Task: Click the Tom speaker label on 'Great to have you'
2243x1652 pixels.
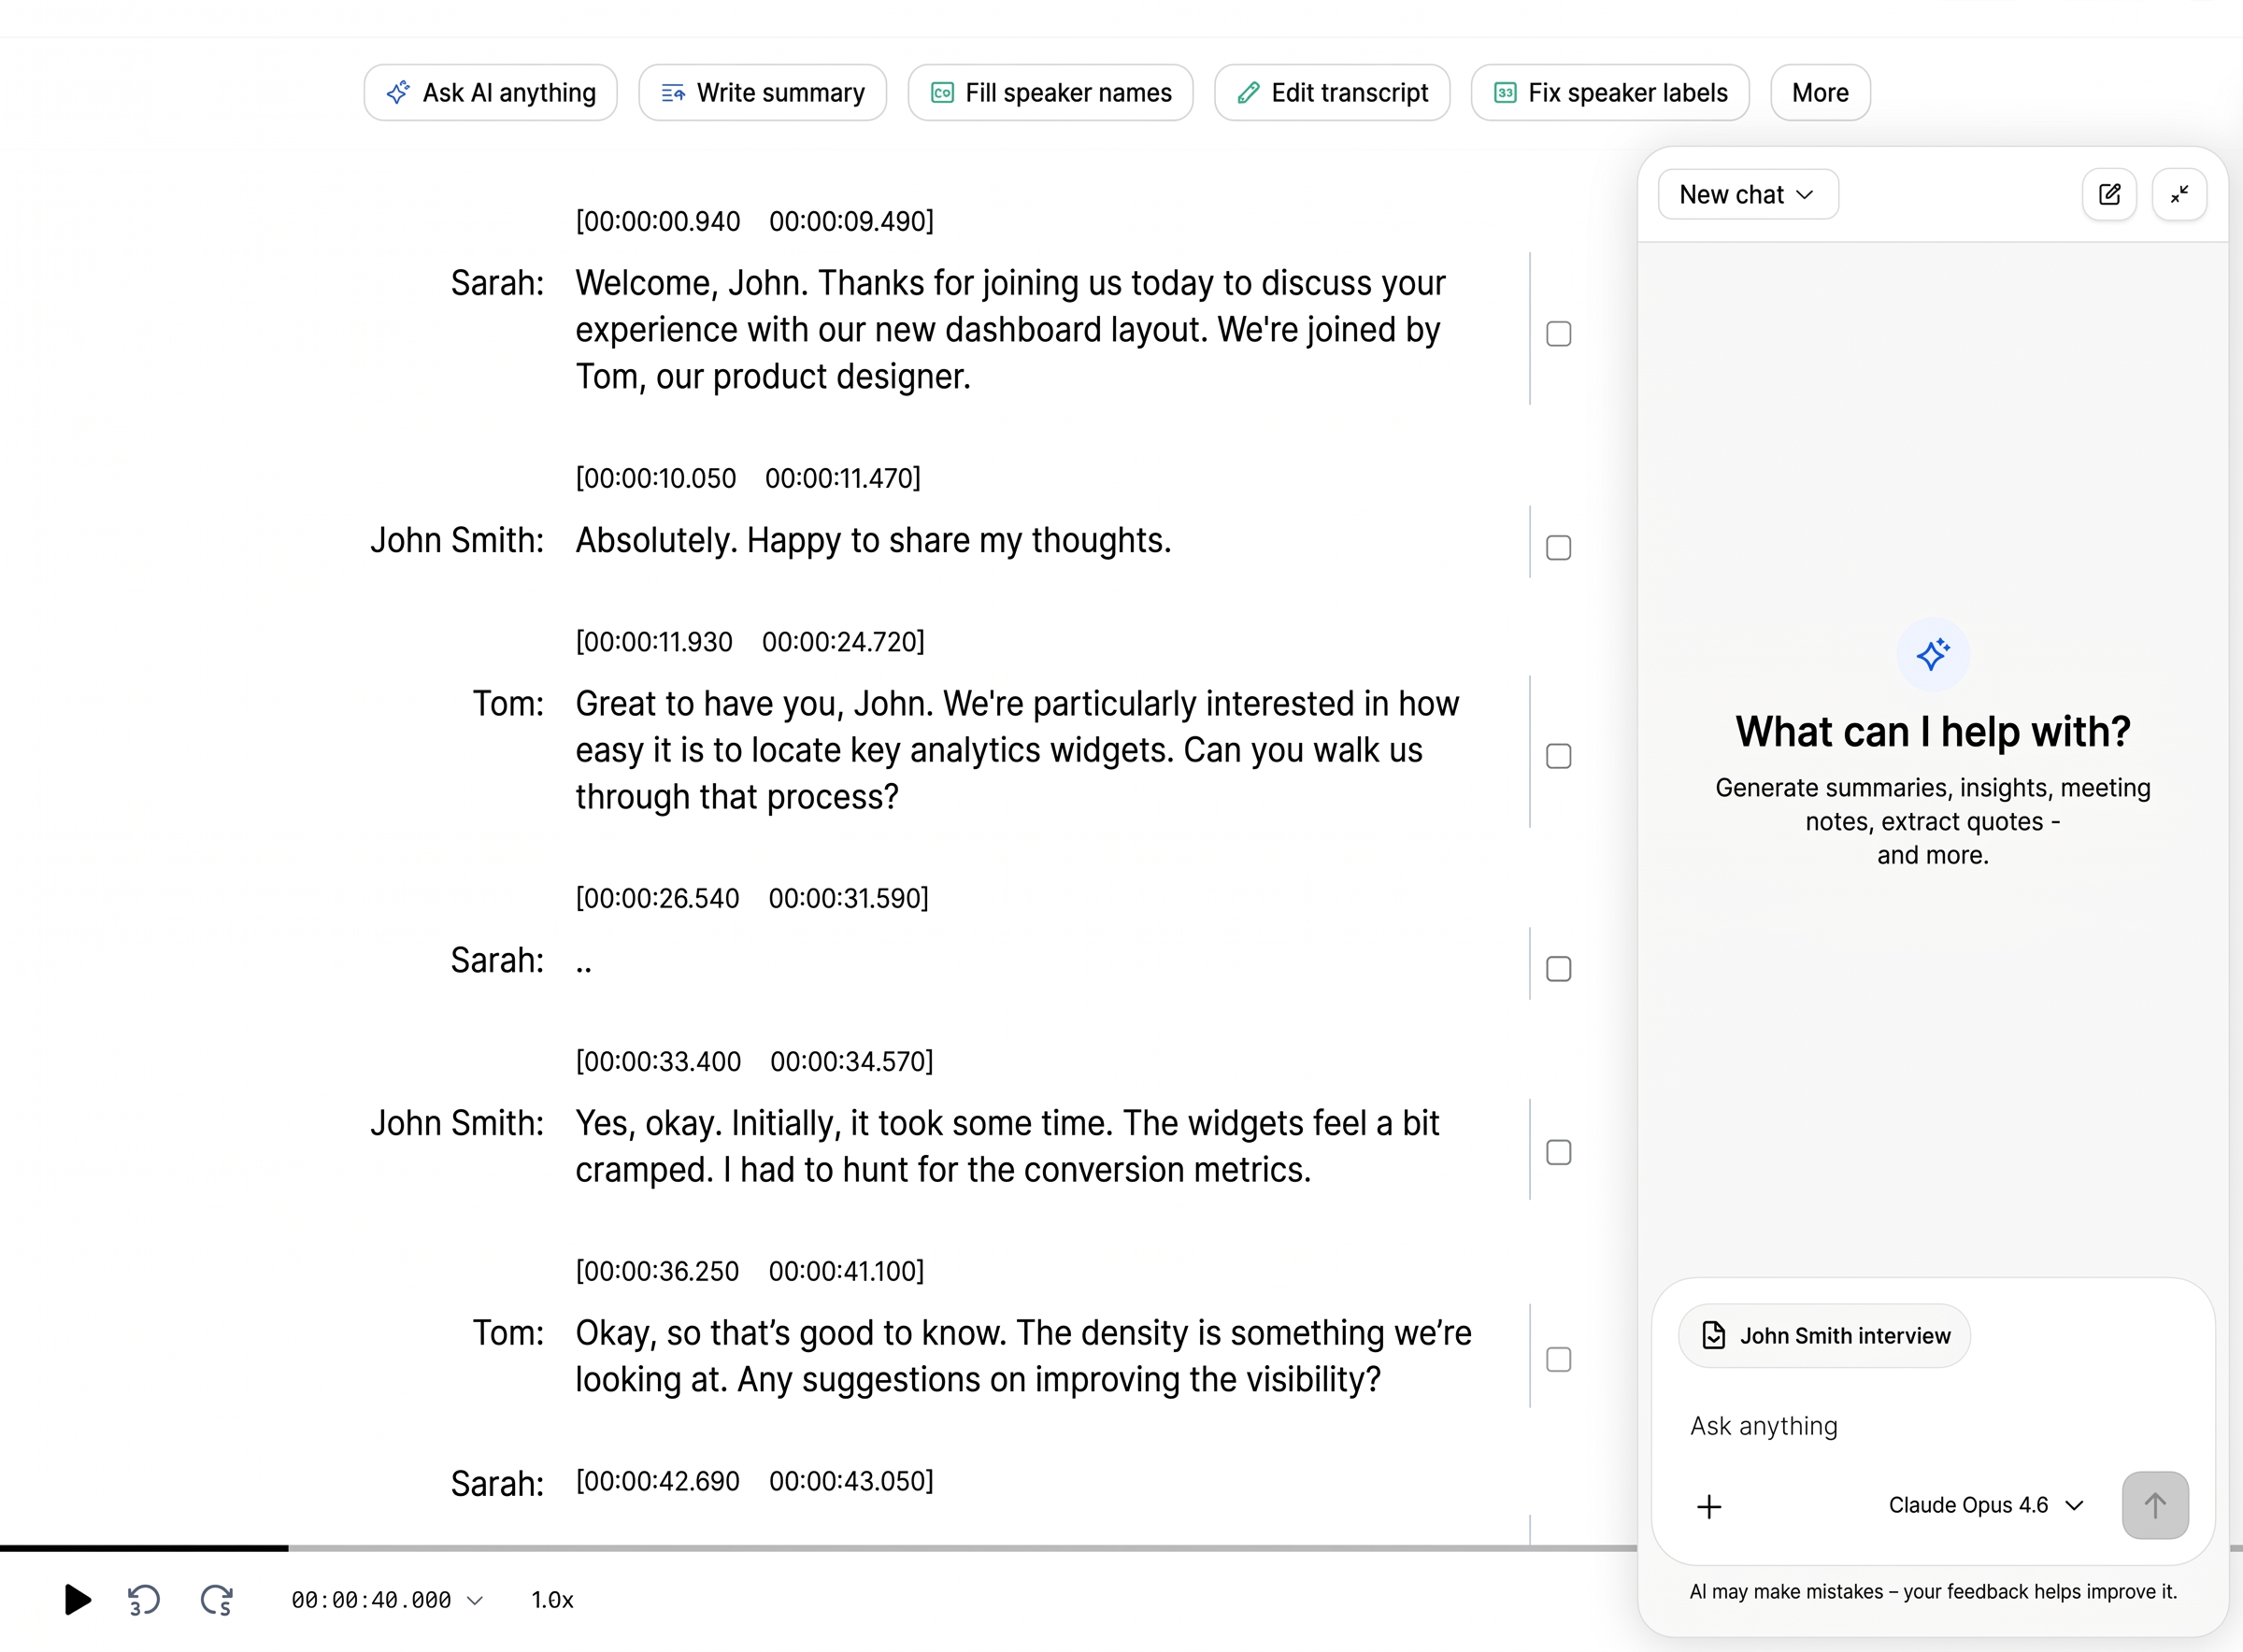Action: coord(508,704)
